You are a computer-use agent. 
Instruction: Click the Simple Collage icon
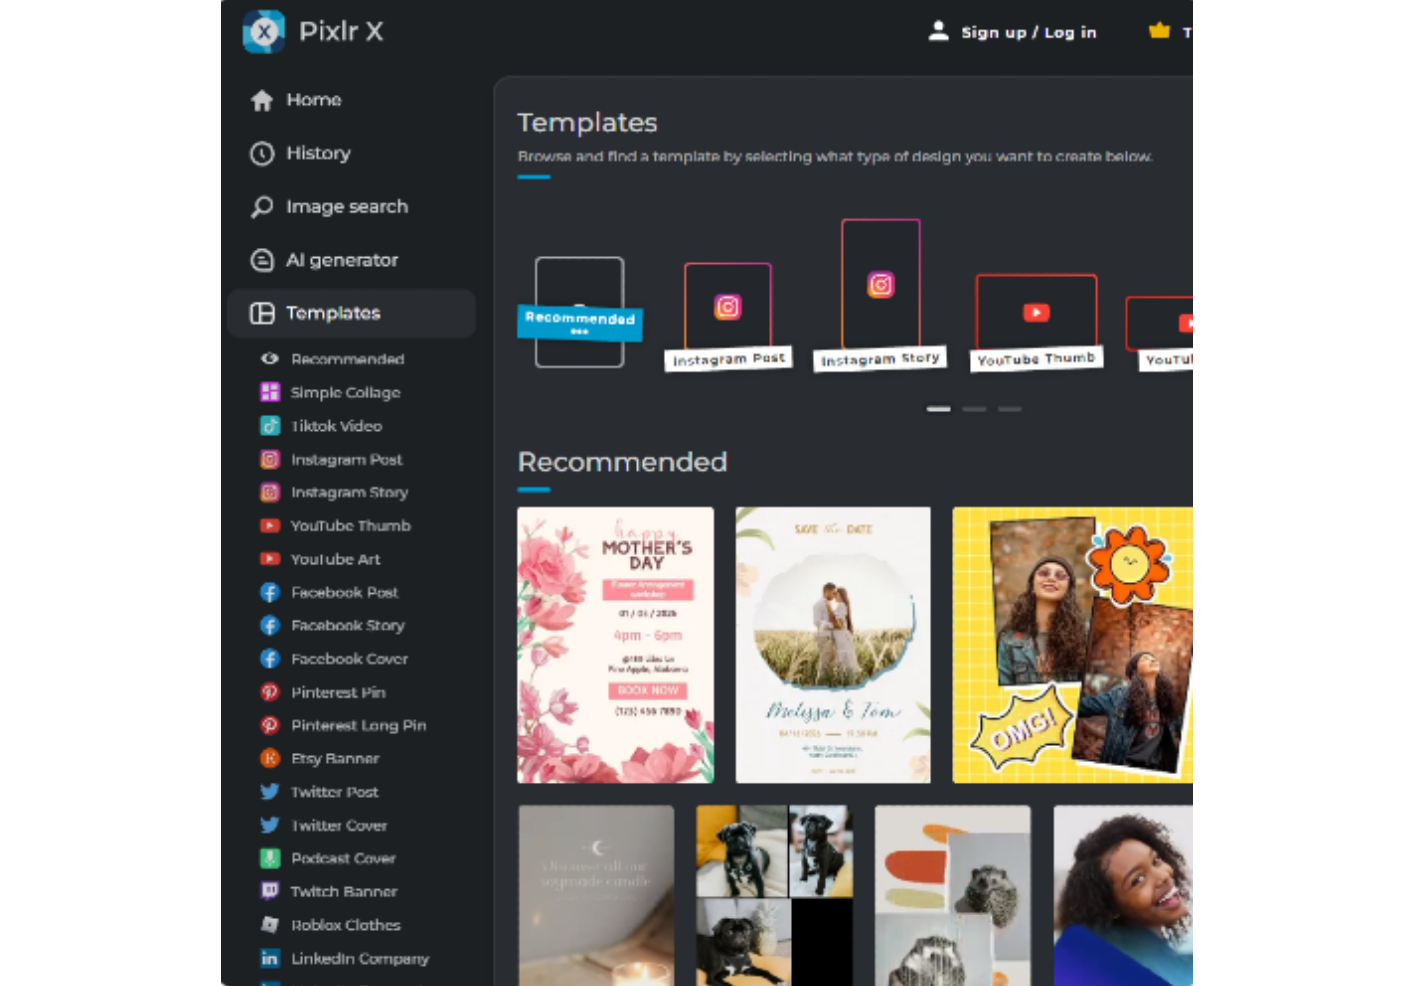[x=270, y=392]
